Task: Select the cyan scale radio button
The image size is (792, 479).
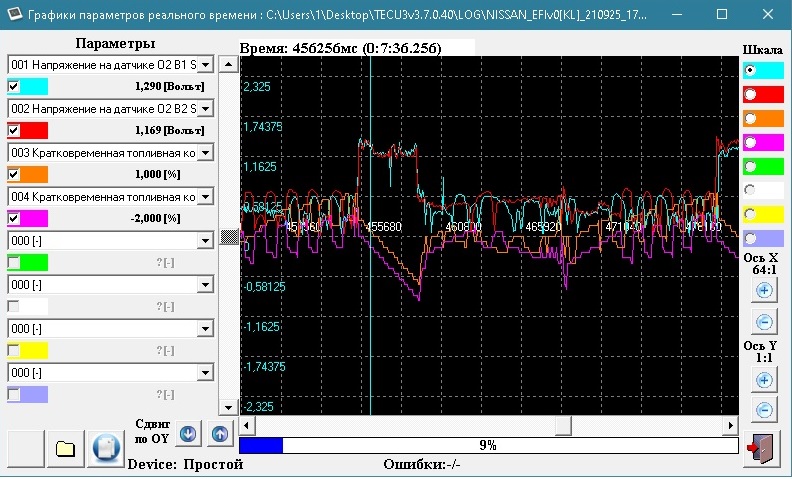Action: pyautogui.click(x=751, y=70)
